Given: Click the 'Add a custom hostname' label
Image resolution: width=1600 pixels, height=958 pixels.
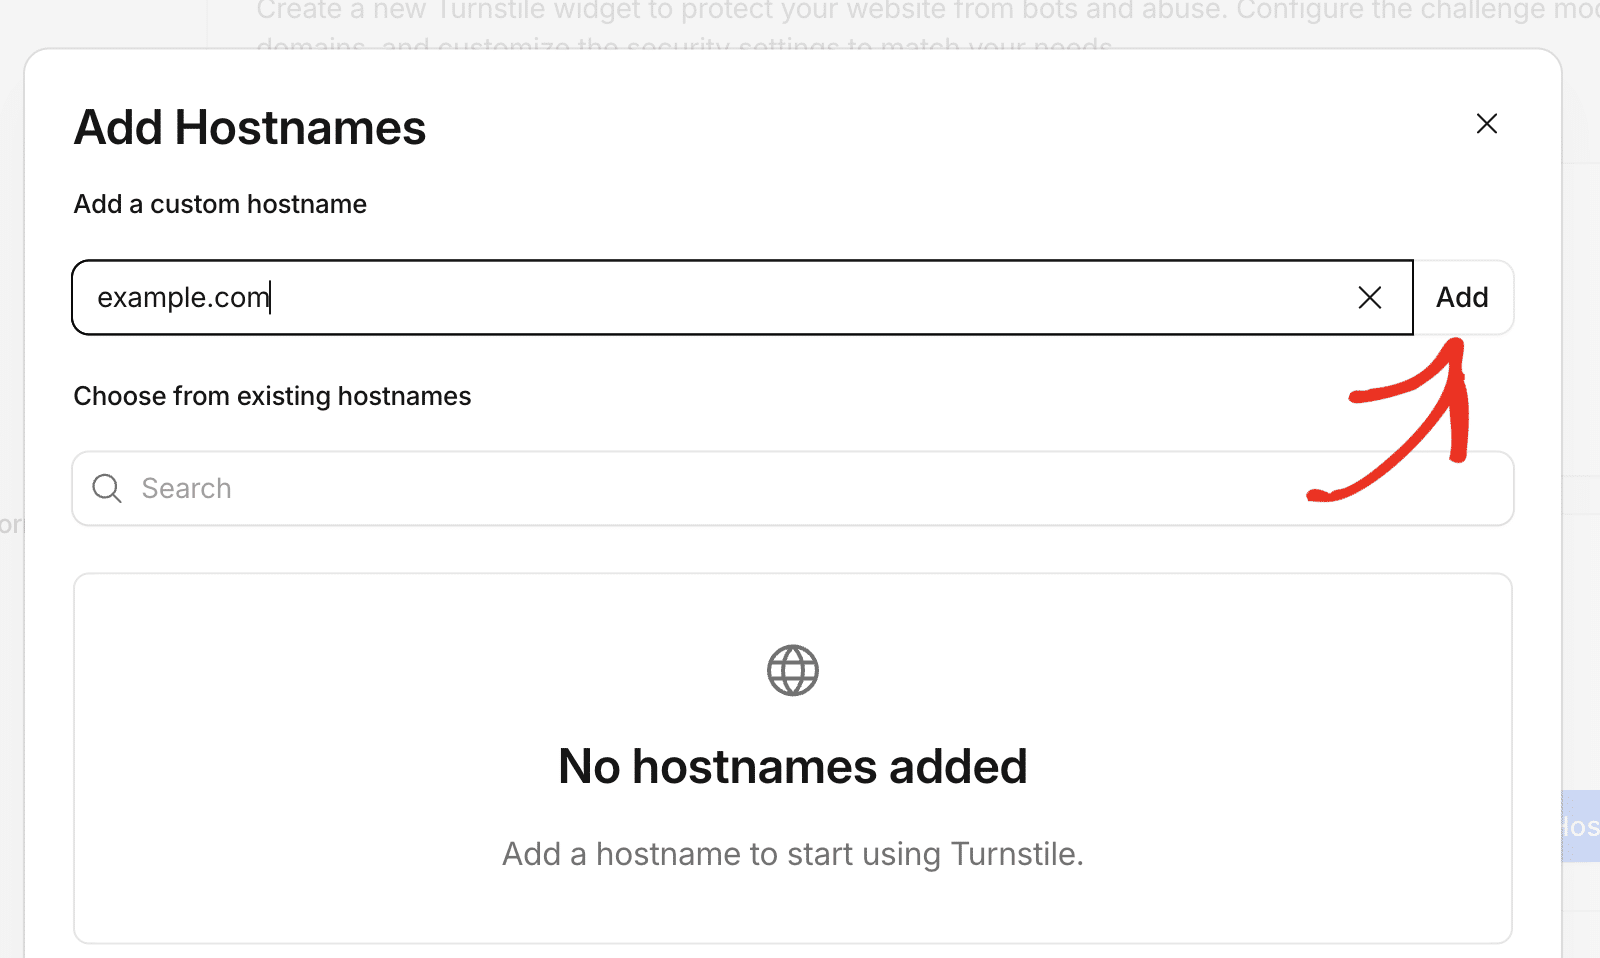Looking at the screenshot, I should [x=220, y=204].
